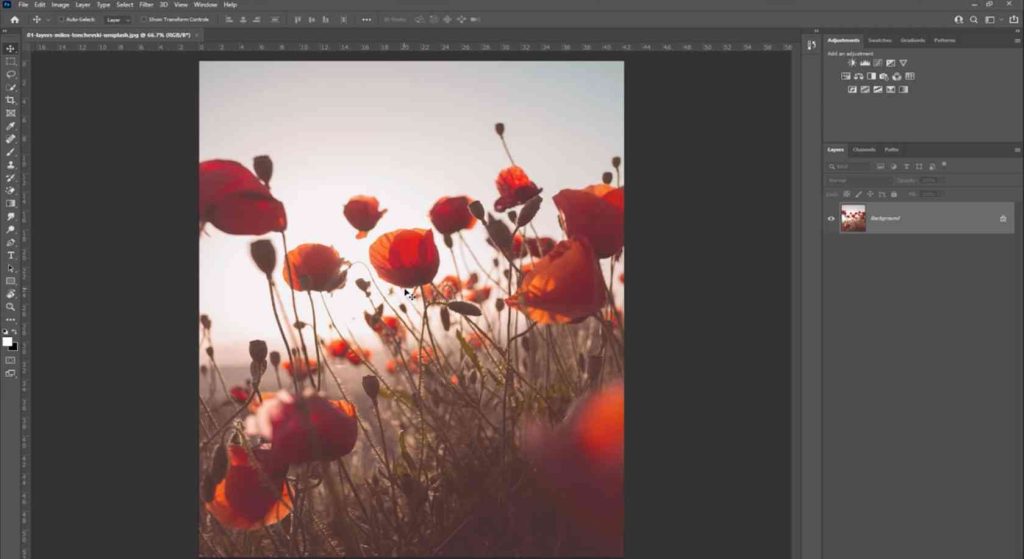Change the screen mode

tap(10, 374)
